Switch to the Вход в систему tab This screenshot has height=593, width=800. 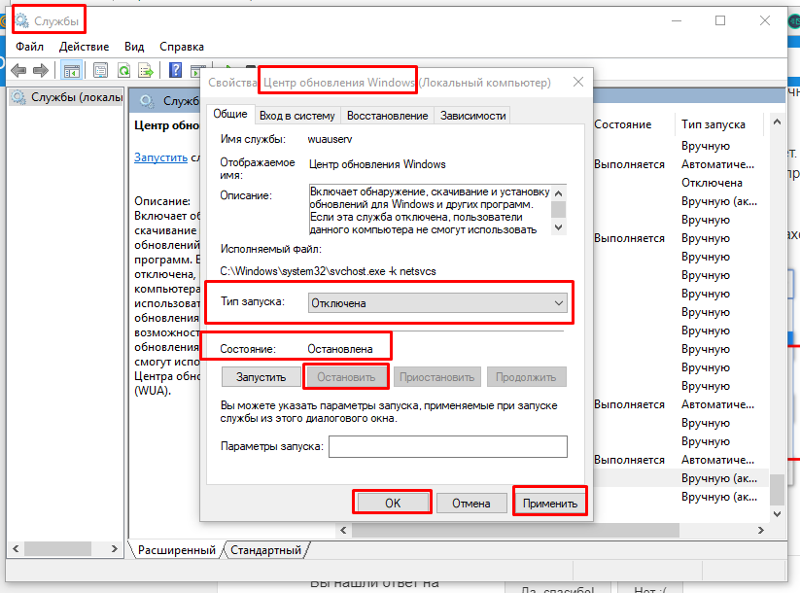[297, 116]
